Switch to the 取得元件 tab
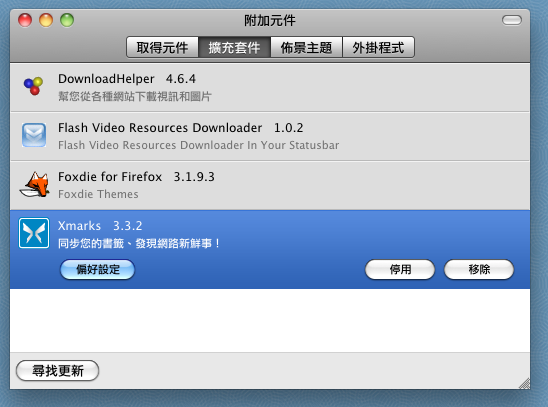This screenshot has width=548, height=407. coord(163,47)
